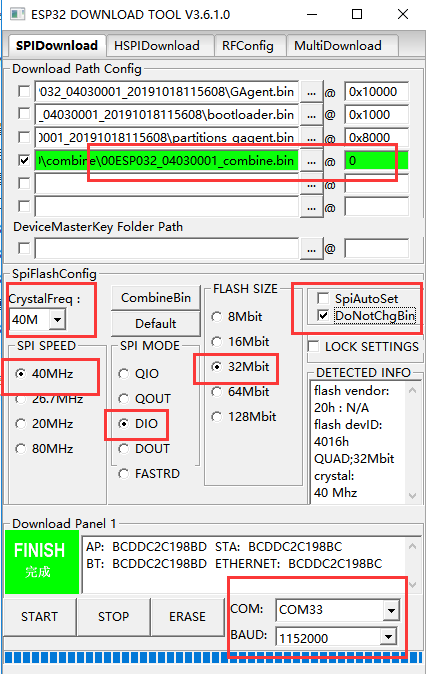Click the blue download progress bar

point(213,658)
